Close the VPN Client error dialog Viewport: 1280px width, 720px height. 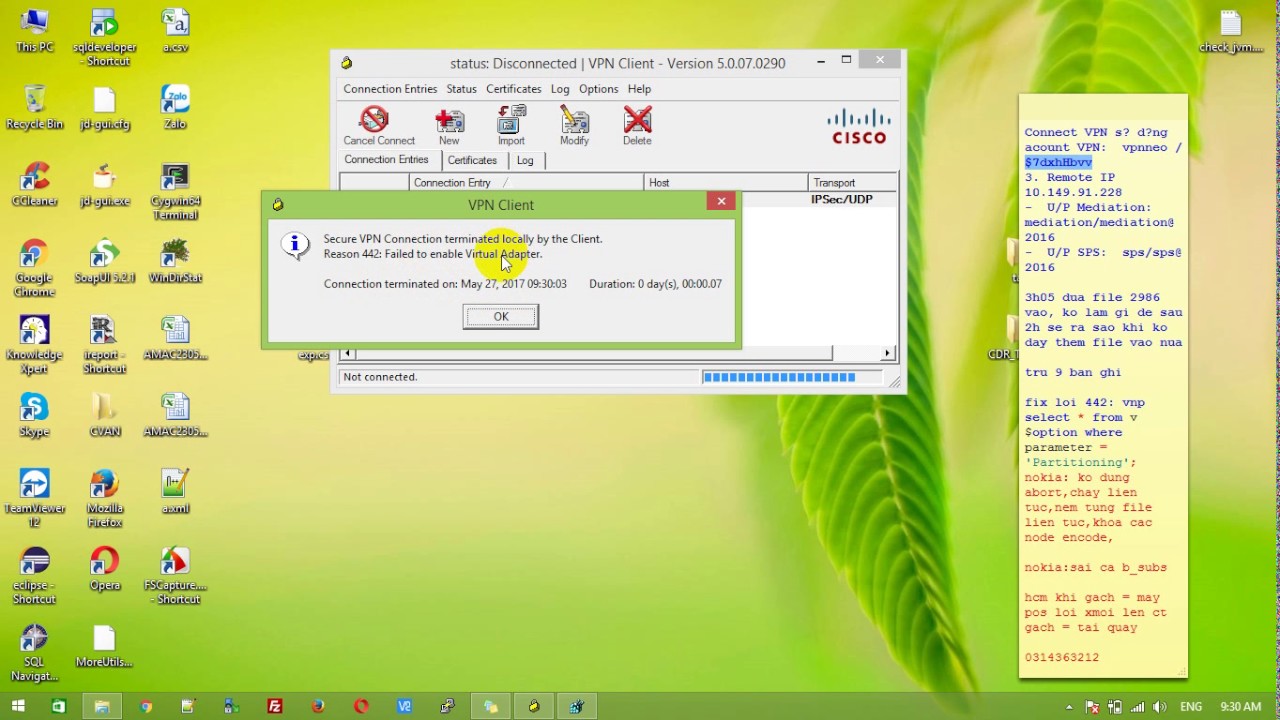[x=721, y=202]
